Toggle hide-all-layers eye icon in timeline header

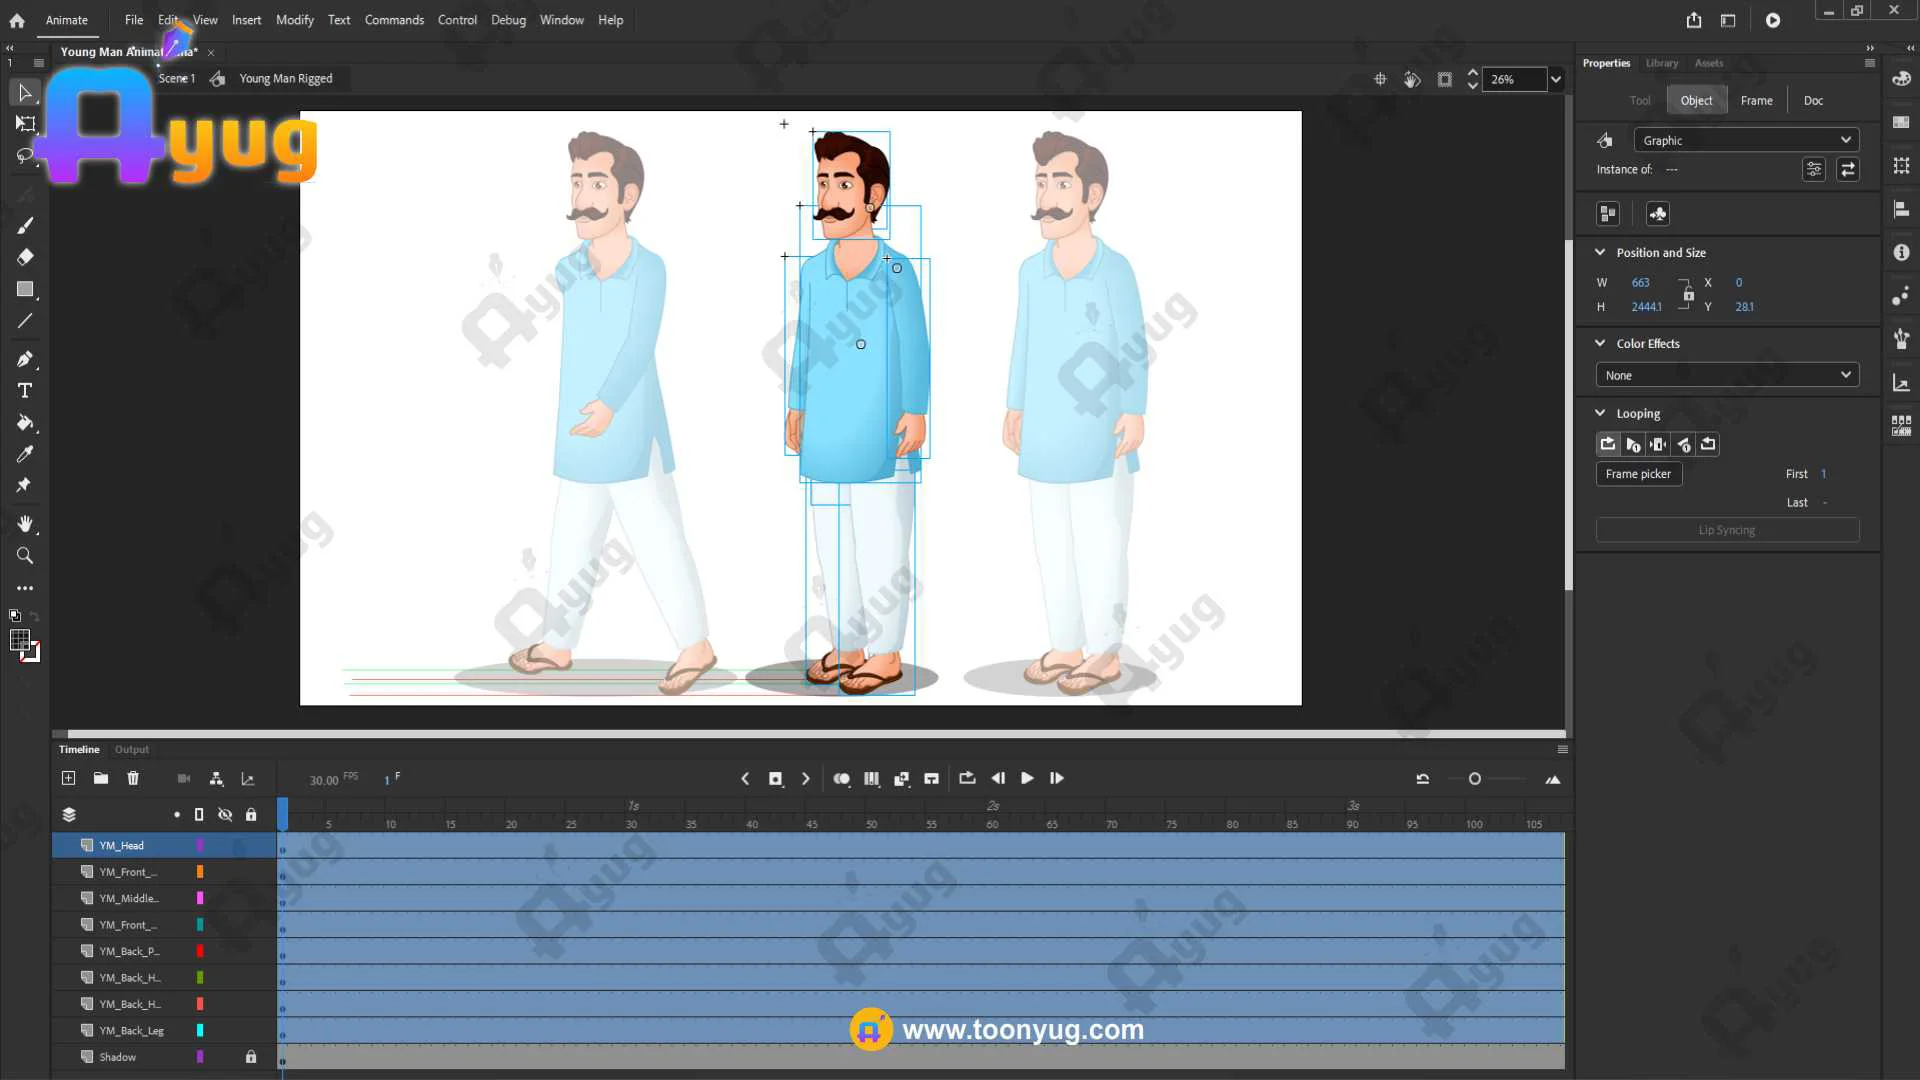point(225,814)
